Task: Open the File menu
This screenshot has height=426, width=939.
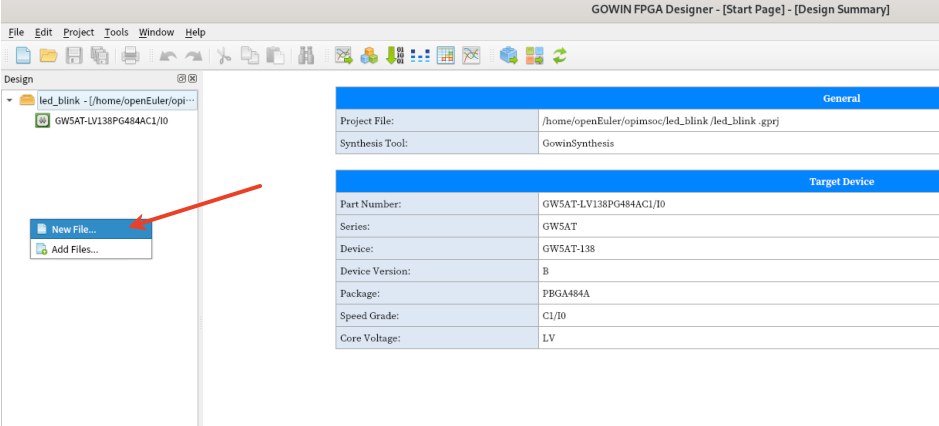Action: point(16,32)
